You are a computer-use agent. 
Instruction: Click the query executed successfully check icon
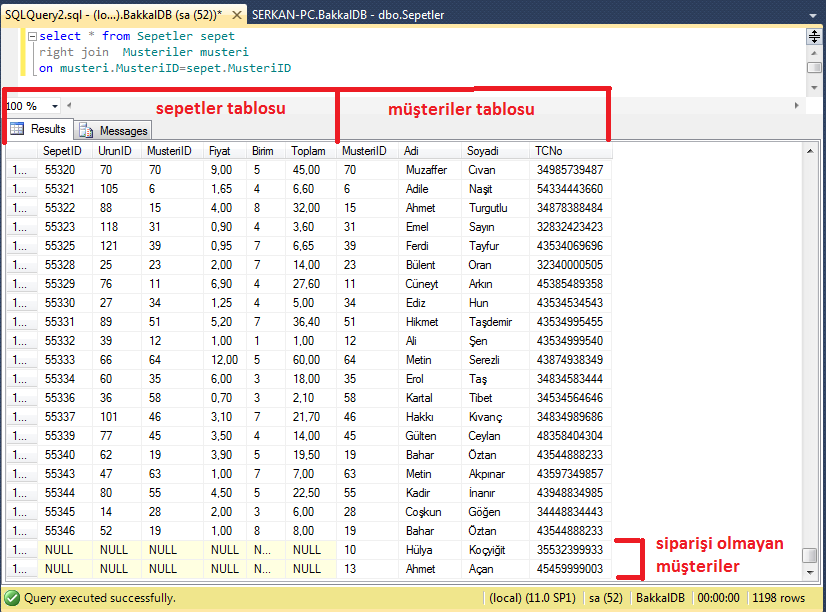tap(12, 598)
